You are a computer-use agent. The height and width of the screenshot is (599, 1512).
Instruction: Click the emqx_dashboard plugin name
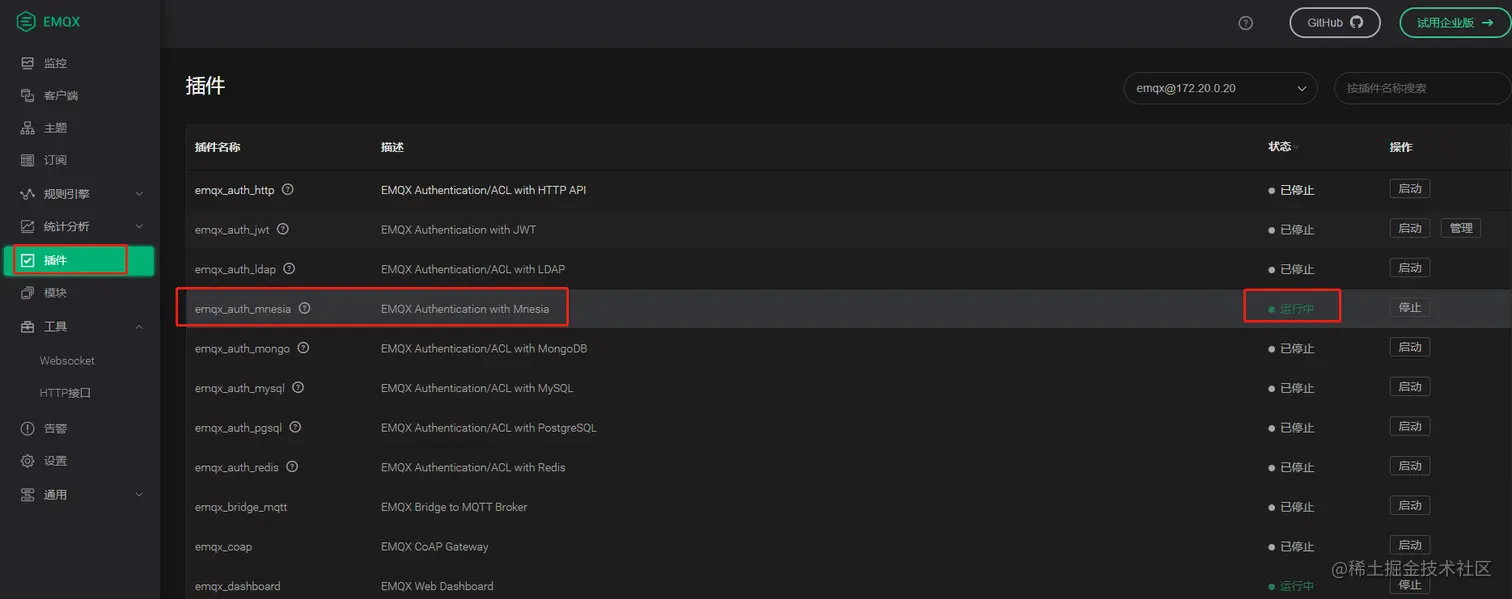(x=238, y=586)
